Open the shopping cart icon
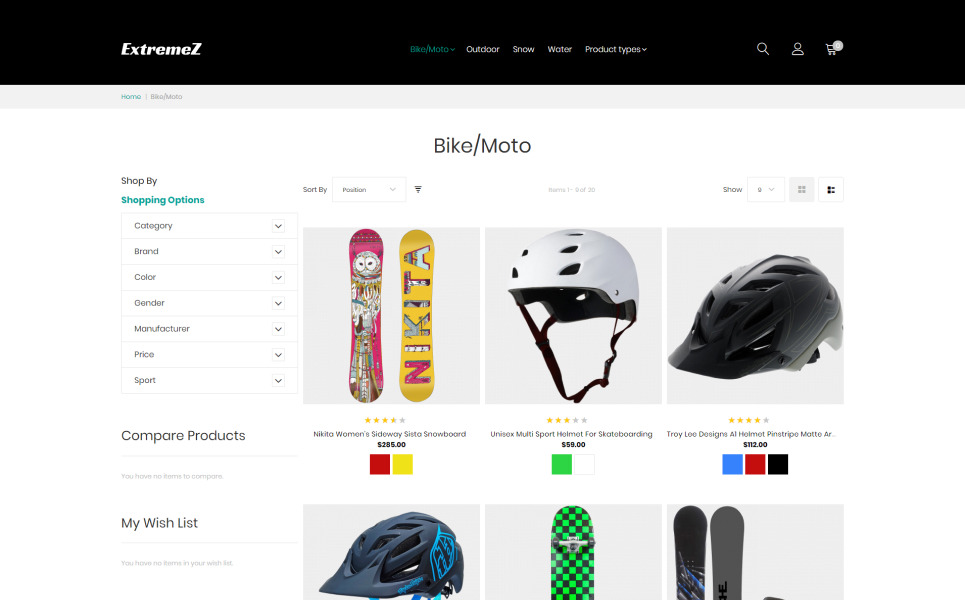 [833, 49]
